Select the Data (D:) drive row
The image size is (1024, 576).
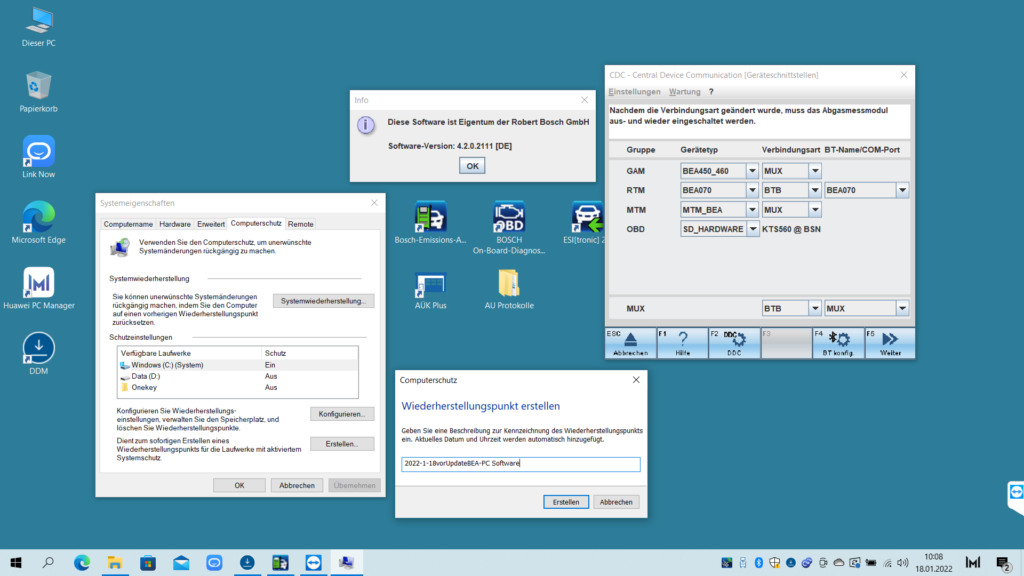click(x=238, y=376)
